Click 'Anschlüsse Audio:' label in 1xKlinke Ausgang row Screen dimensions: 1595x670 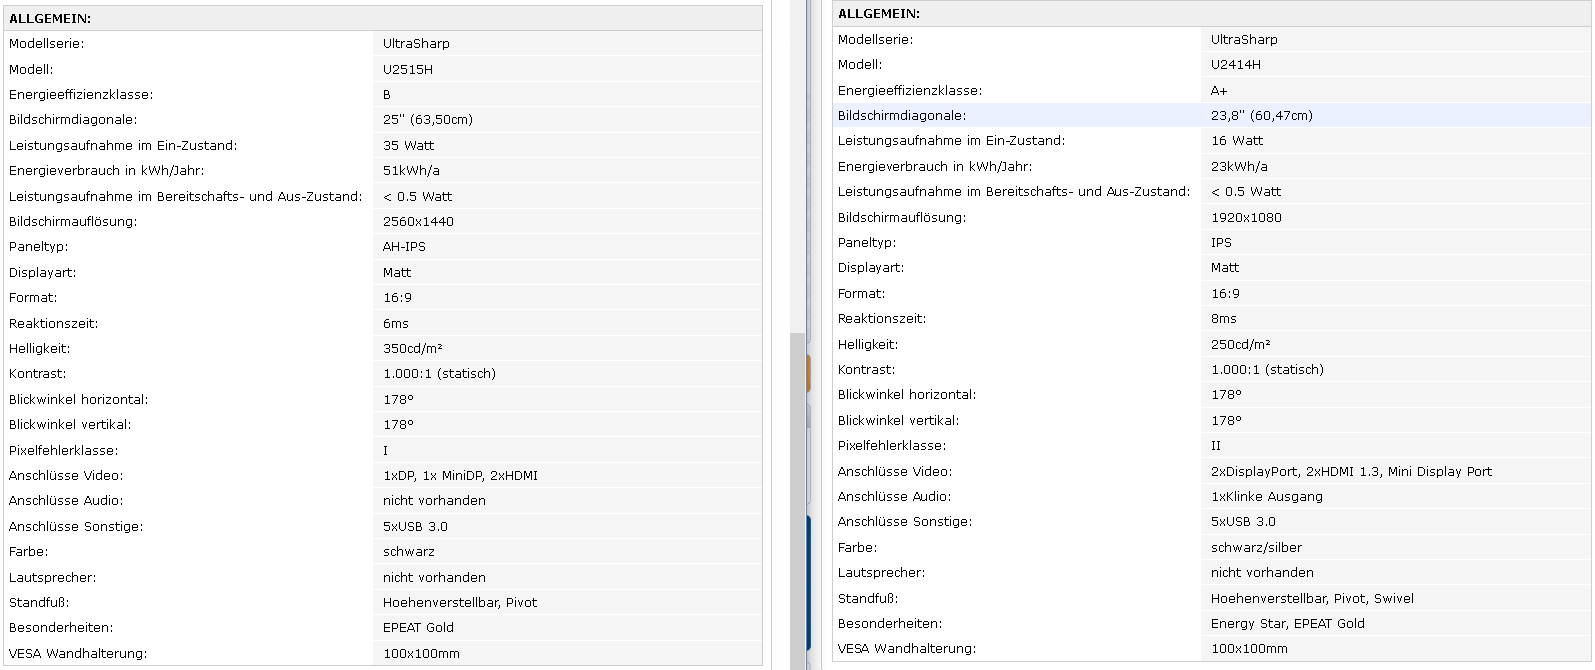click(x=894, y=496)
